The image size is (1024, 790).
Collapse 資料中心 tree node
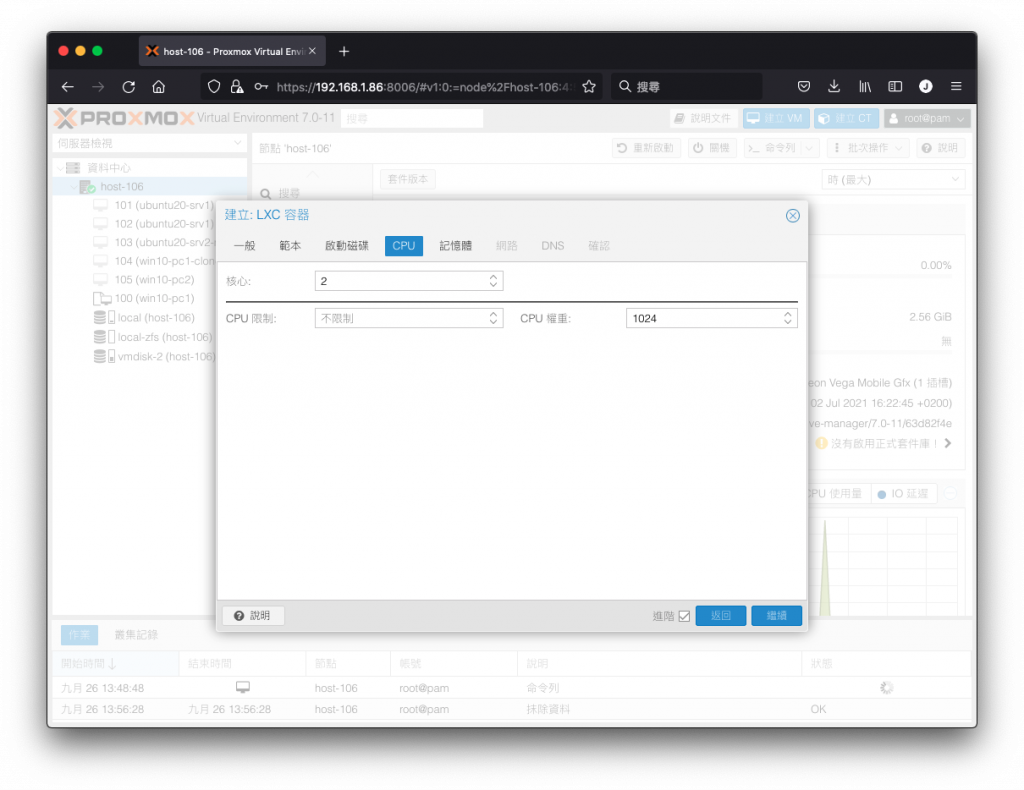click(60, 168)
